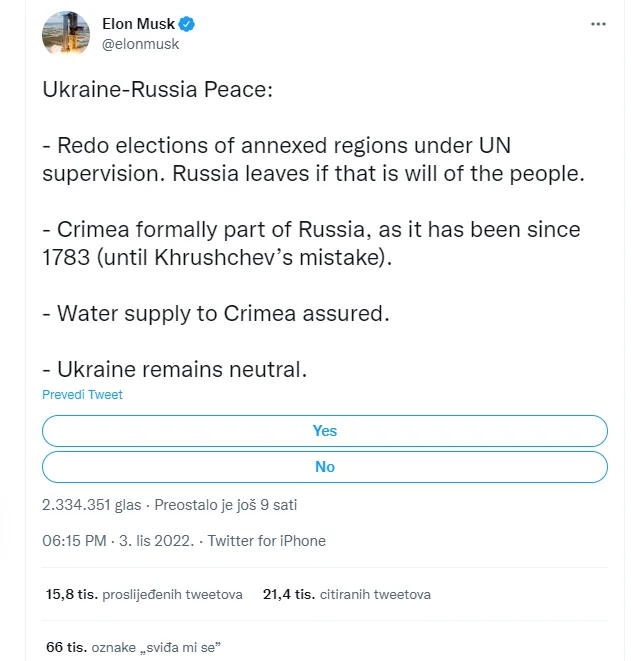Vote No in the poll
Image resolution: width=631 pixels, height=661 pixels.
coord(325,467)
